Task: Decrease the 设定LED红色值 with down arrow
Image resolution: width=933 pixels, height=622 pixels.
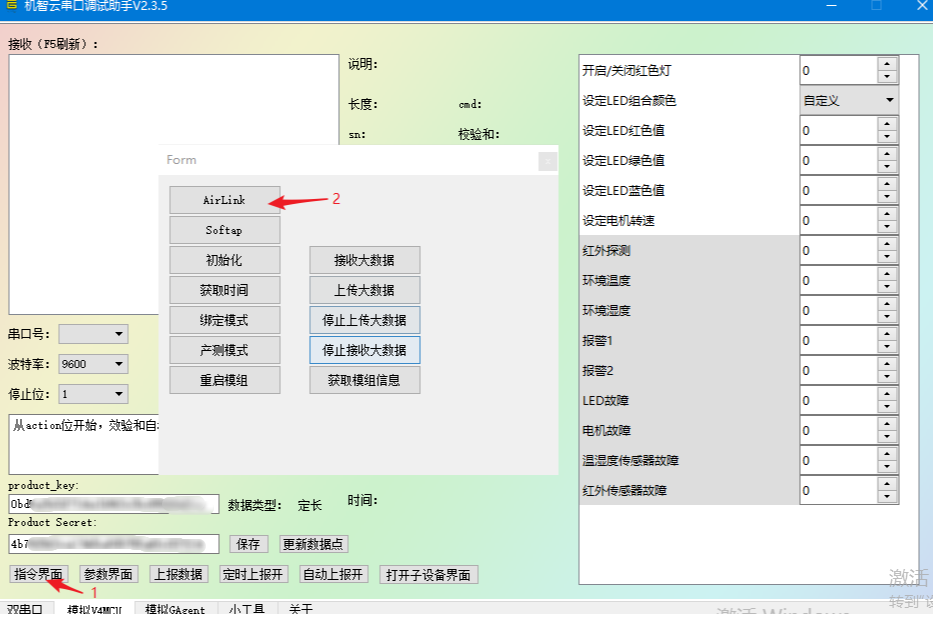Action: coord(887,137)
